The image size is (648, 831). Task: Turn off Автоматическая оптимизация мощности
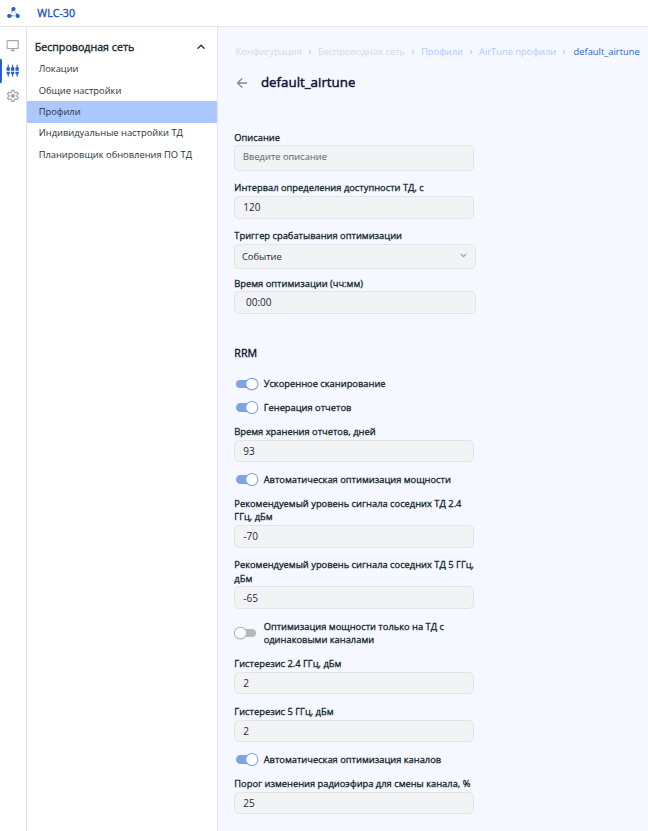(246, 480)
